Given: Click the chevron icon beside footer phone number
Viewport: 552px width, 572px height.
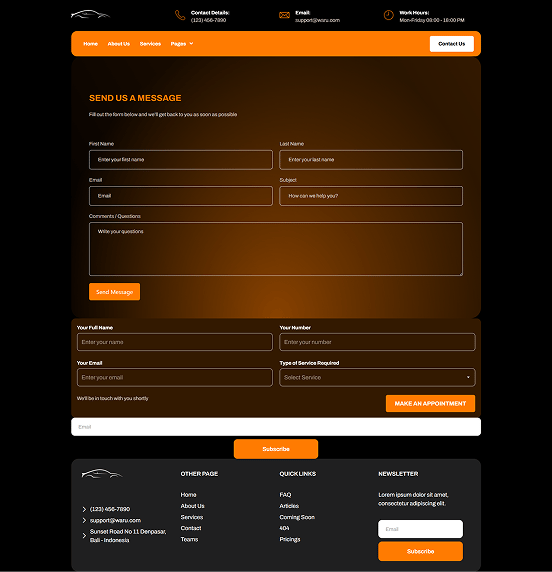Looking at the screenshot, I should 84,509.
